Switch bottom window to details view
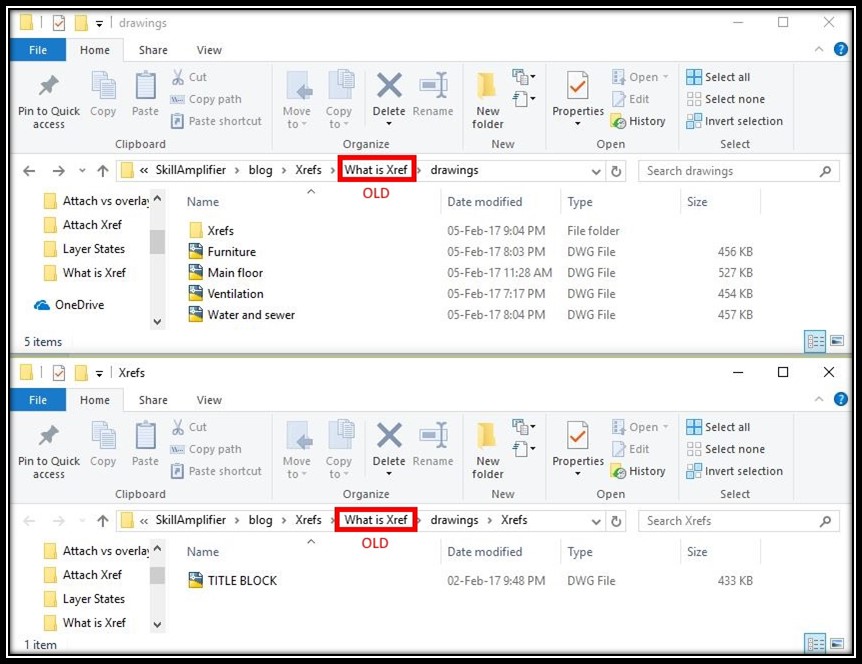This screenshot has height=664, width=862. pyautogui.click(x=815, y=643)
